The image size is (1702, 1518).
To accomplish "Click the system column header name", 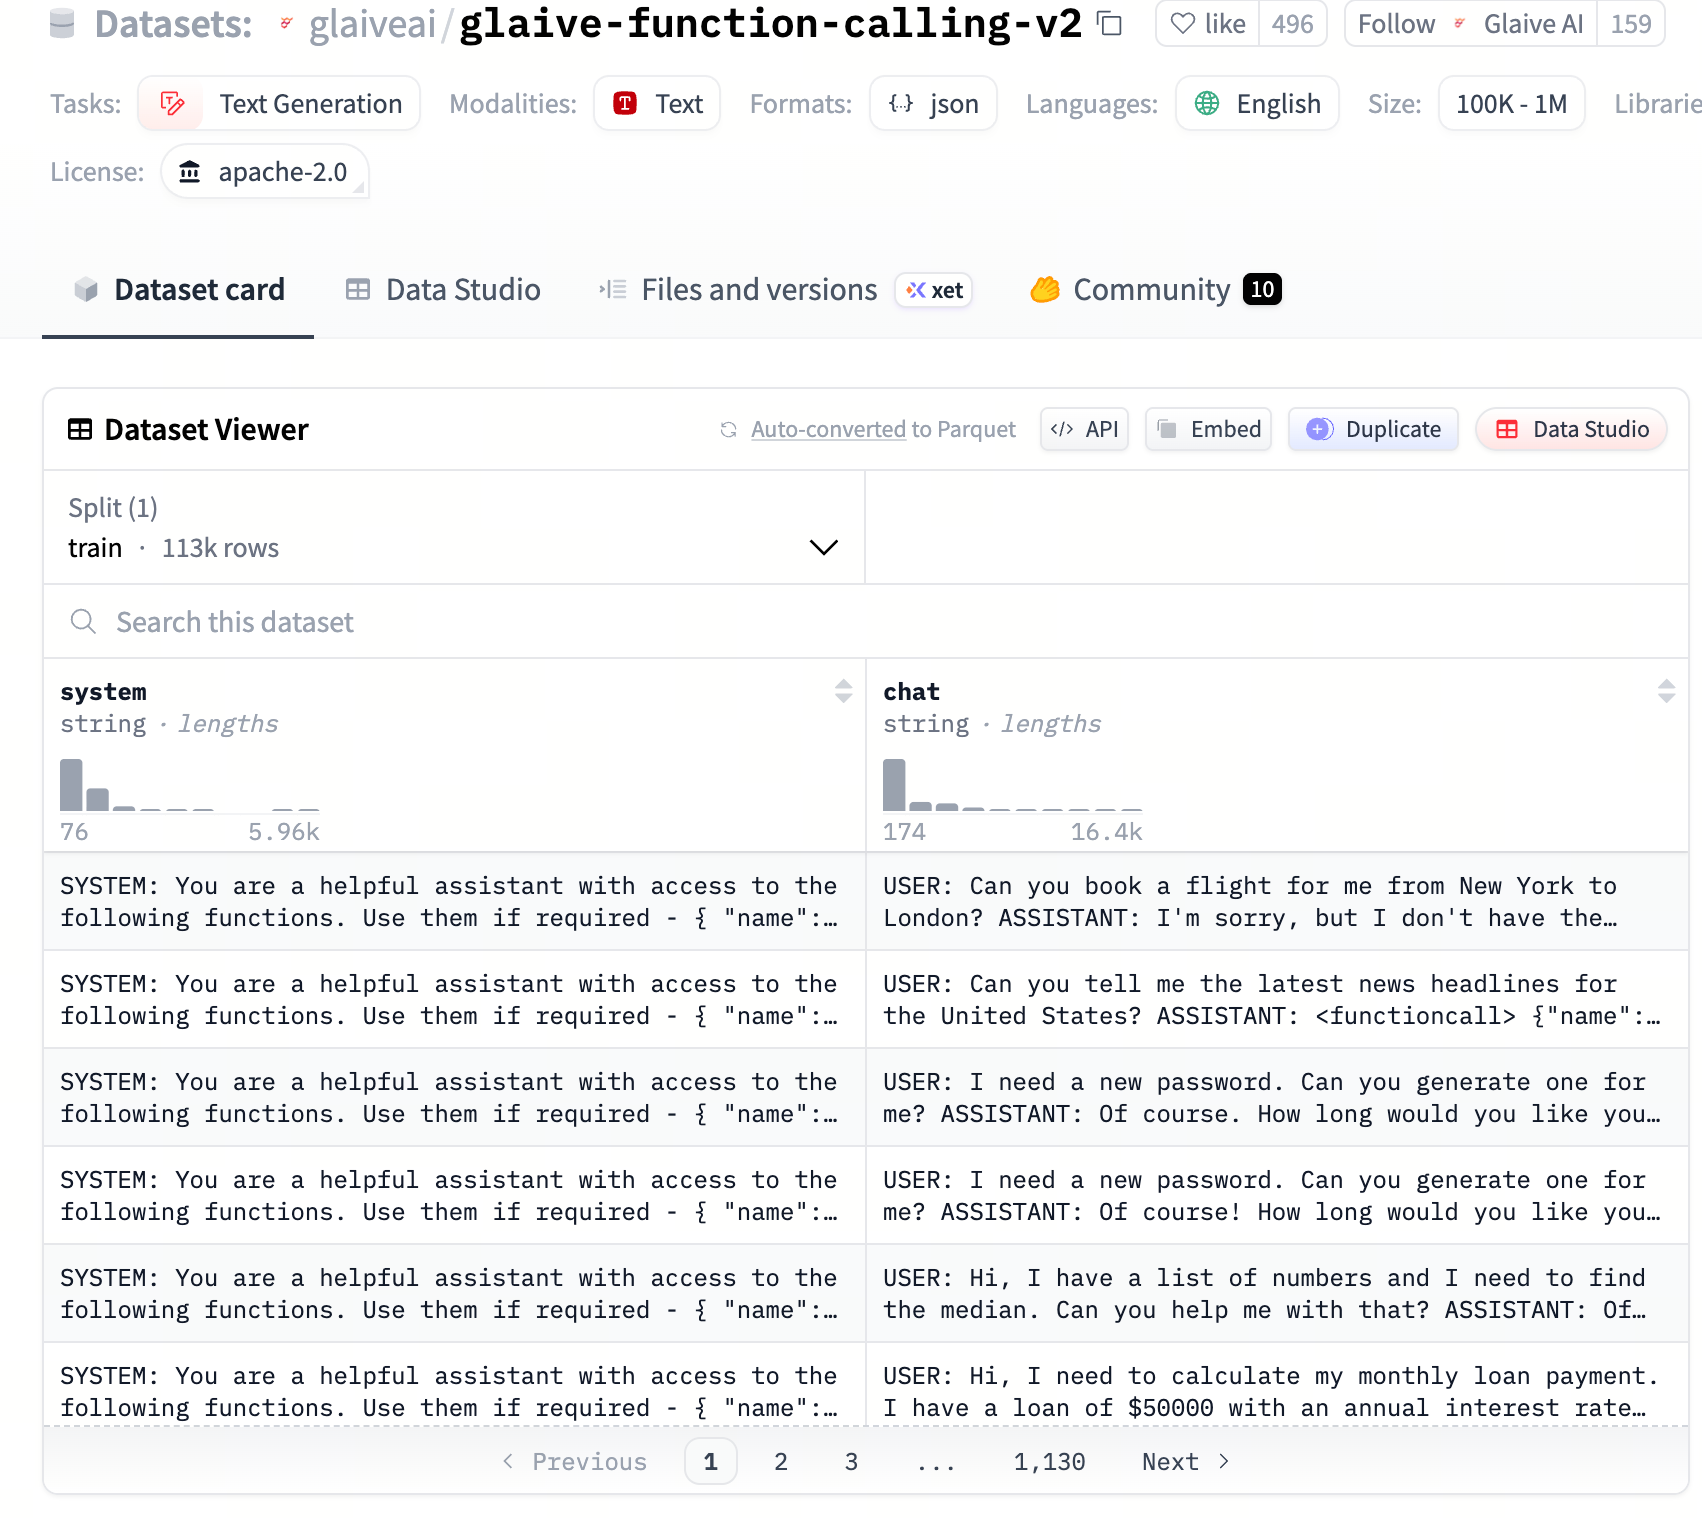I will pos(103,691).
